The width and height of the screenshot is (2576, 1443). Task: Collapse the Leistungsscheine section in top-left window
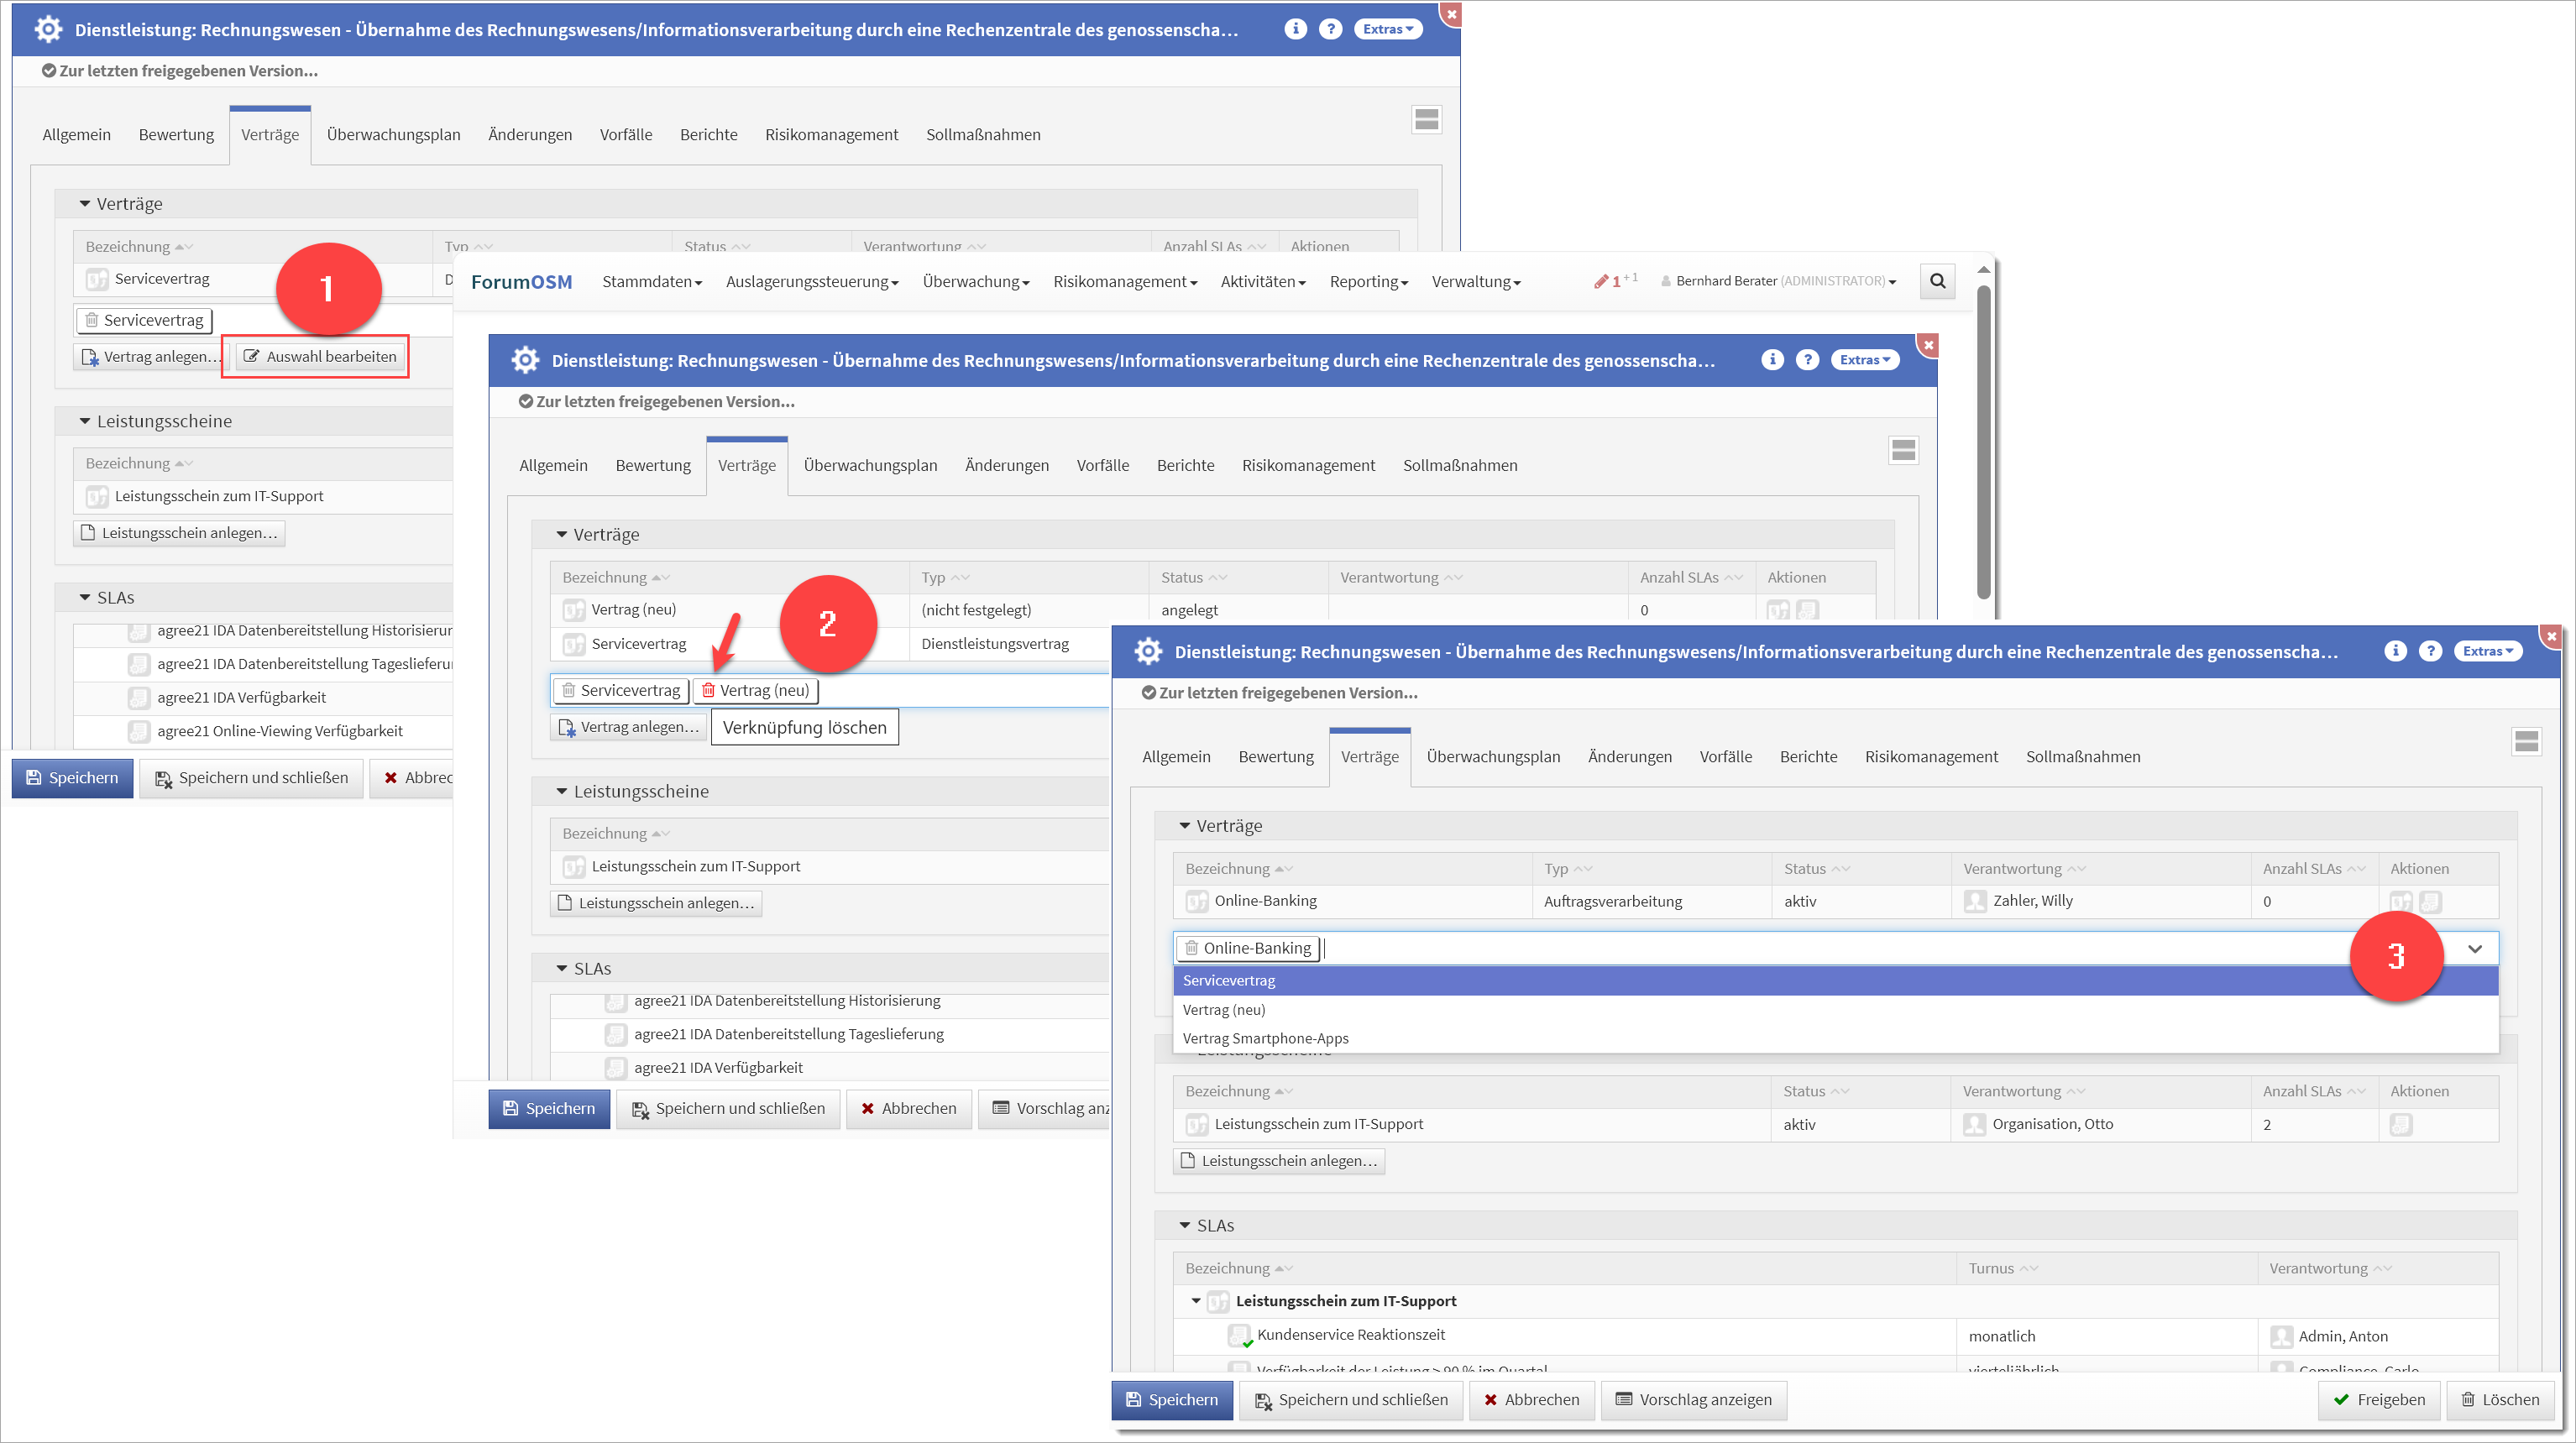pos(85,422)
